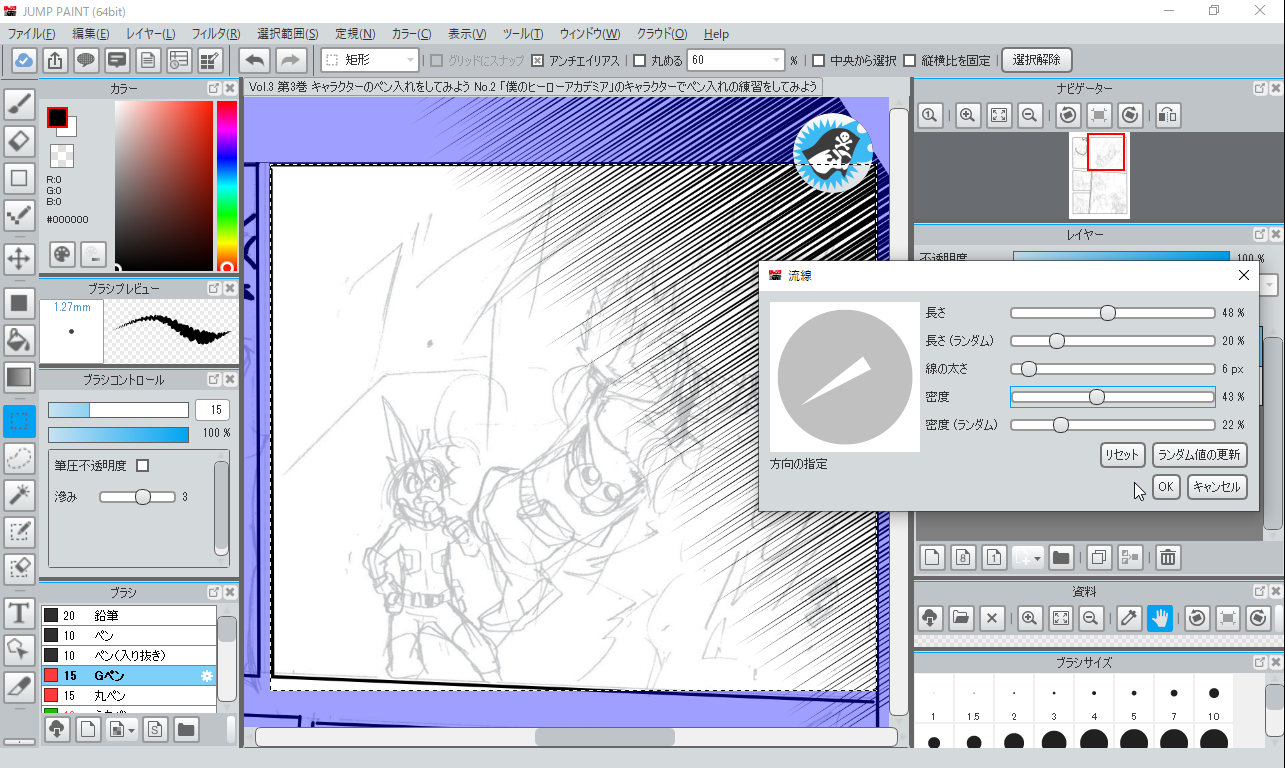Click the black foreground color swatch

tap(57, 117)
